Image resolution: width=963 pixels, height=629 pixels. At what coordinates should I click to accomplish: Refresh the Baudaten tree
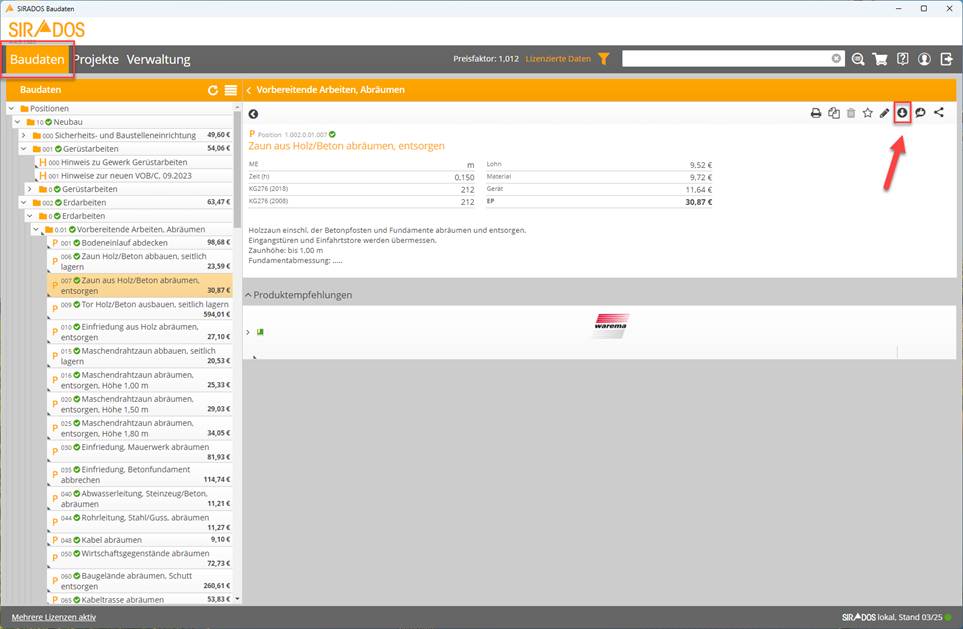point(213,90)
